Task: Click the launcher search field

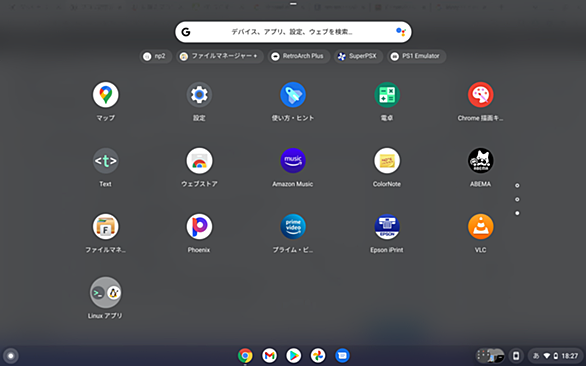Action: (x=293, y=32)
